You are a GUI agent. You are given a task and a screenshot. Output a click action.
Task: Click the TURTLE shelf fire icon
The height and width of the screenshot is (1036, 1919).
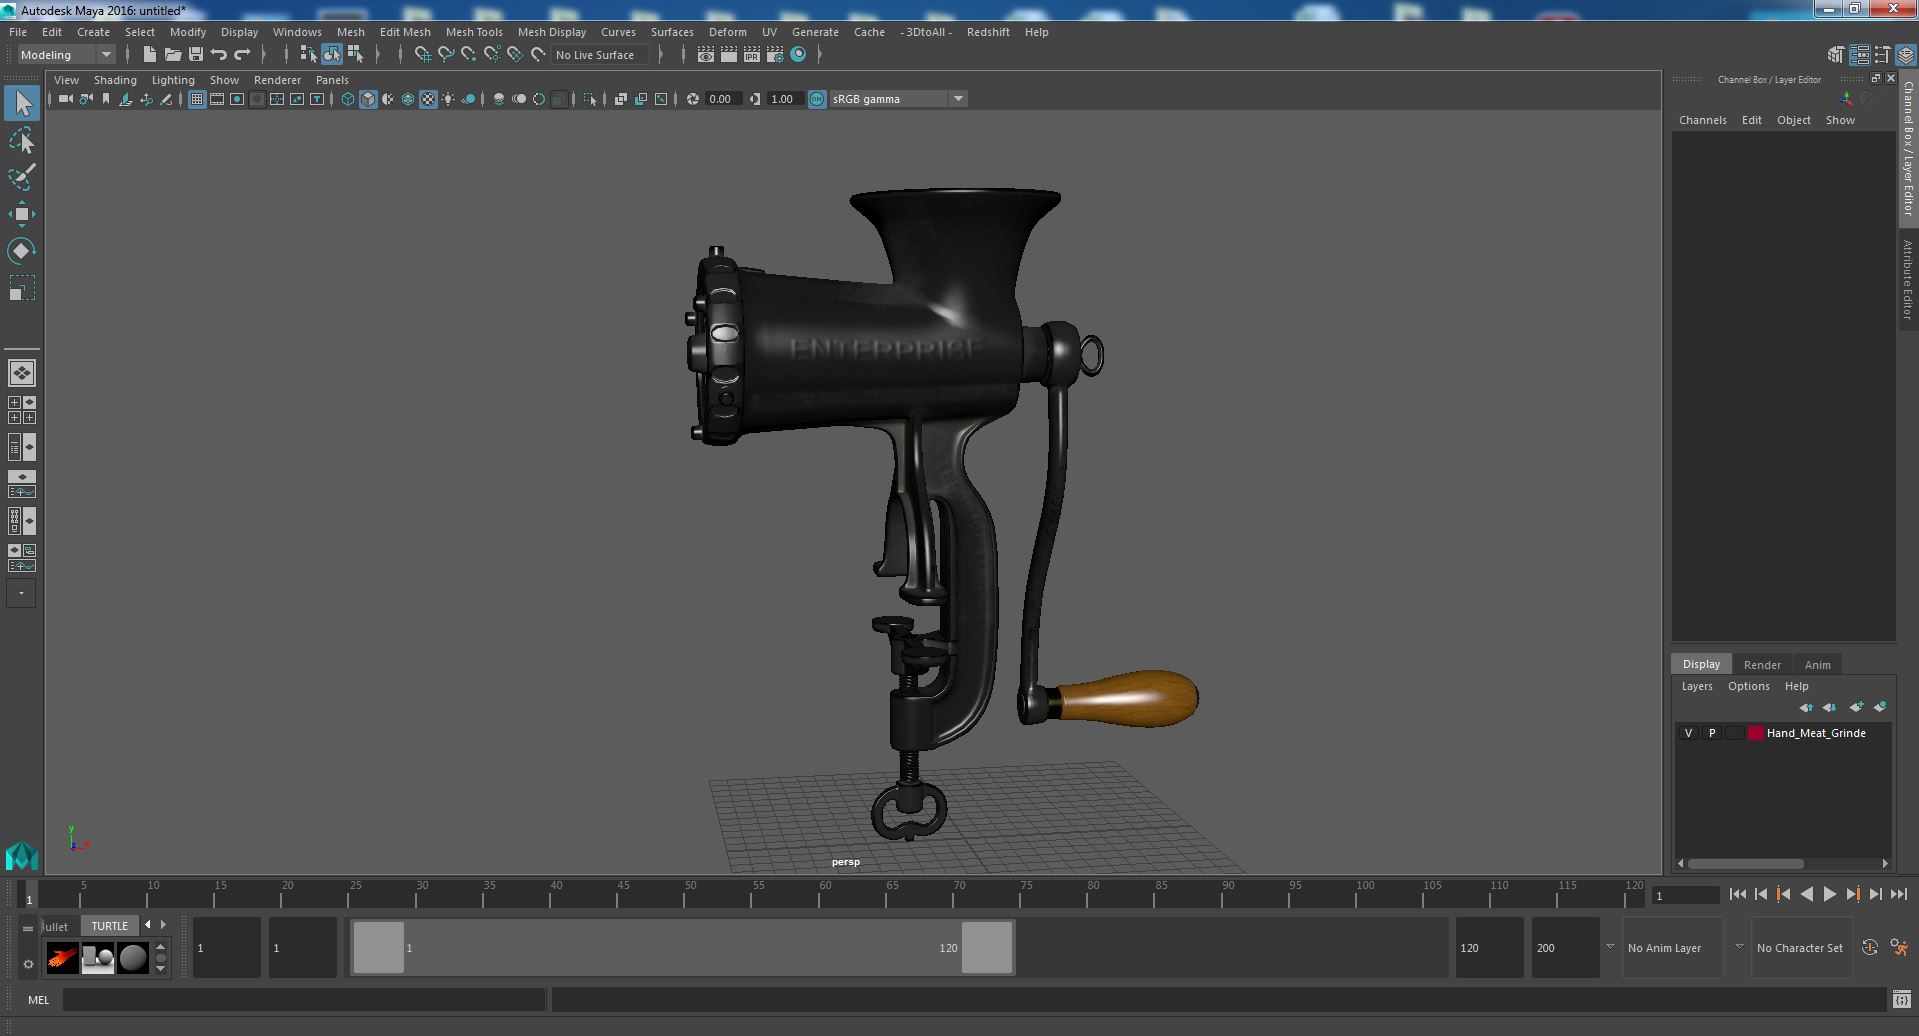click(62, 958)
